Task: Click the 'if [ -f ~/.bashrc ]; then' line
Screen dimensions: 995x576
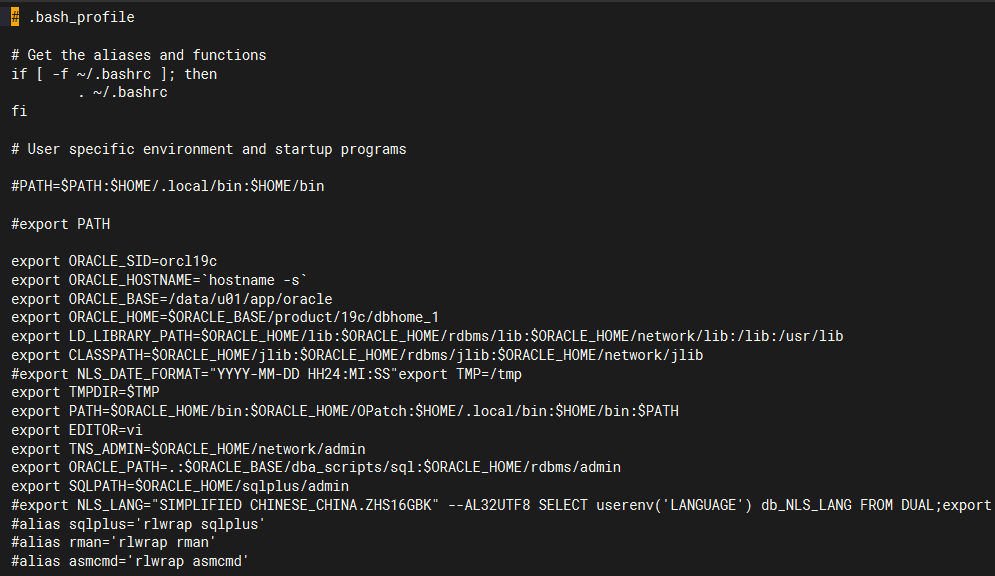Action: coord(114,74)
